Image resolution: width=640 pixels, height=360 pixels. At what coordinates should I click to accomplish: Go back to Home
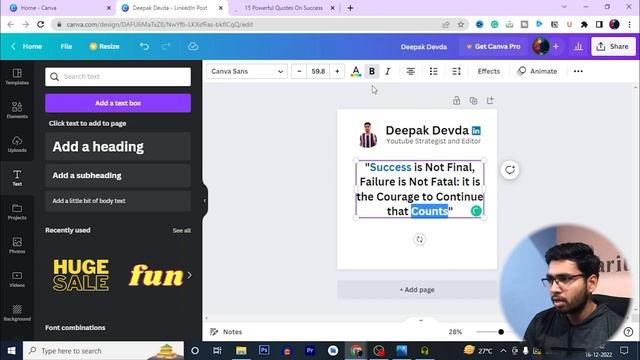pos(27,47)
